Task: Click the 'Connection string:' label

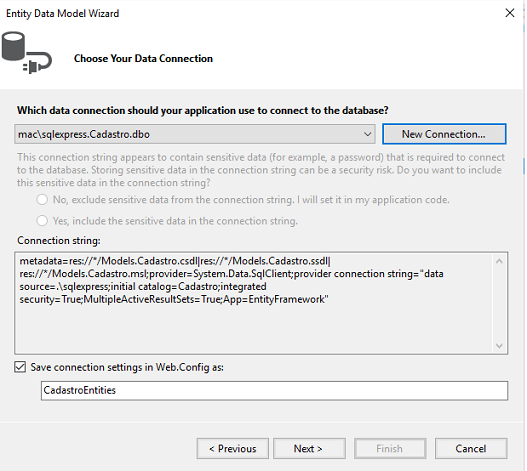Action: click(x=59, y=240)
